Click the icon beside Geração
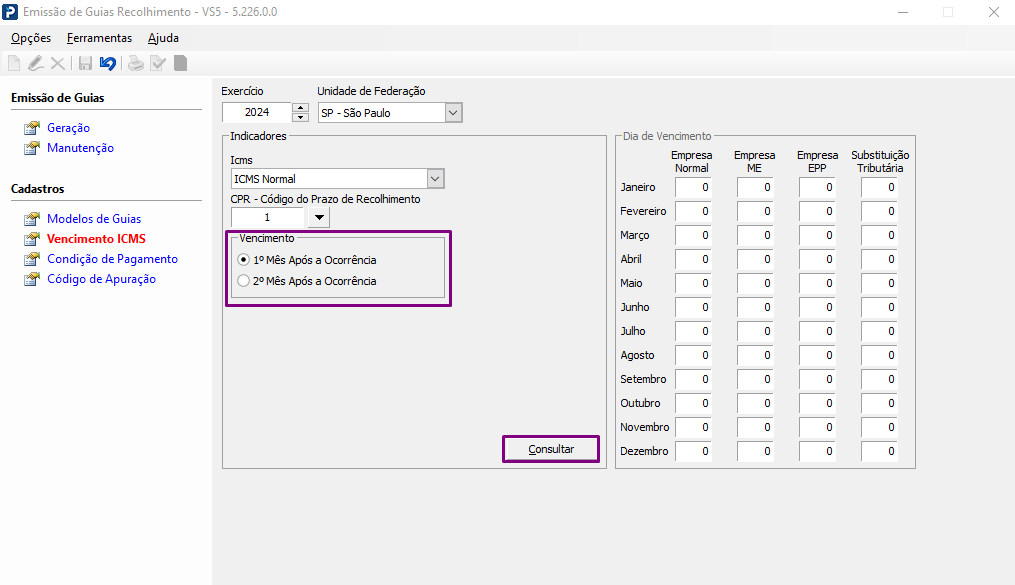 (x=32, y=128)
